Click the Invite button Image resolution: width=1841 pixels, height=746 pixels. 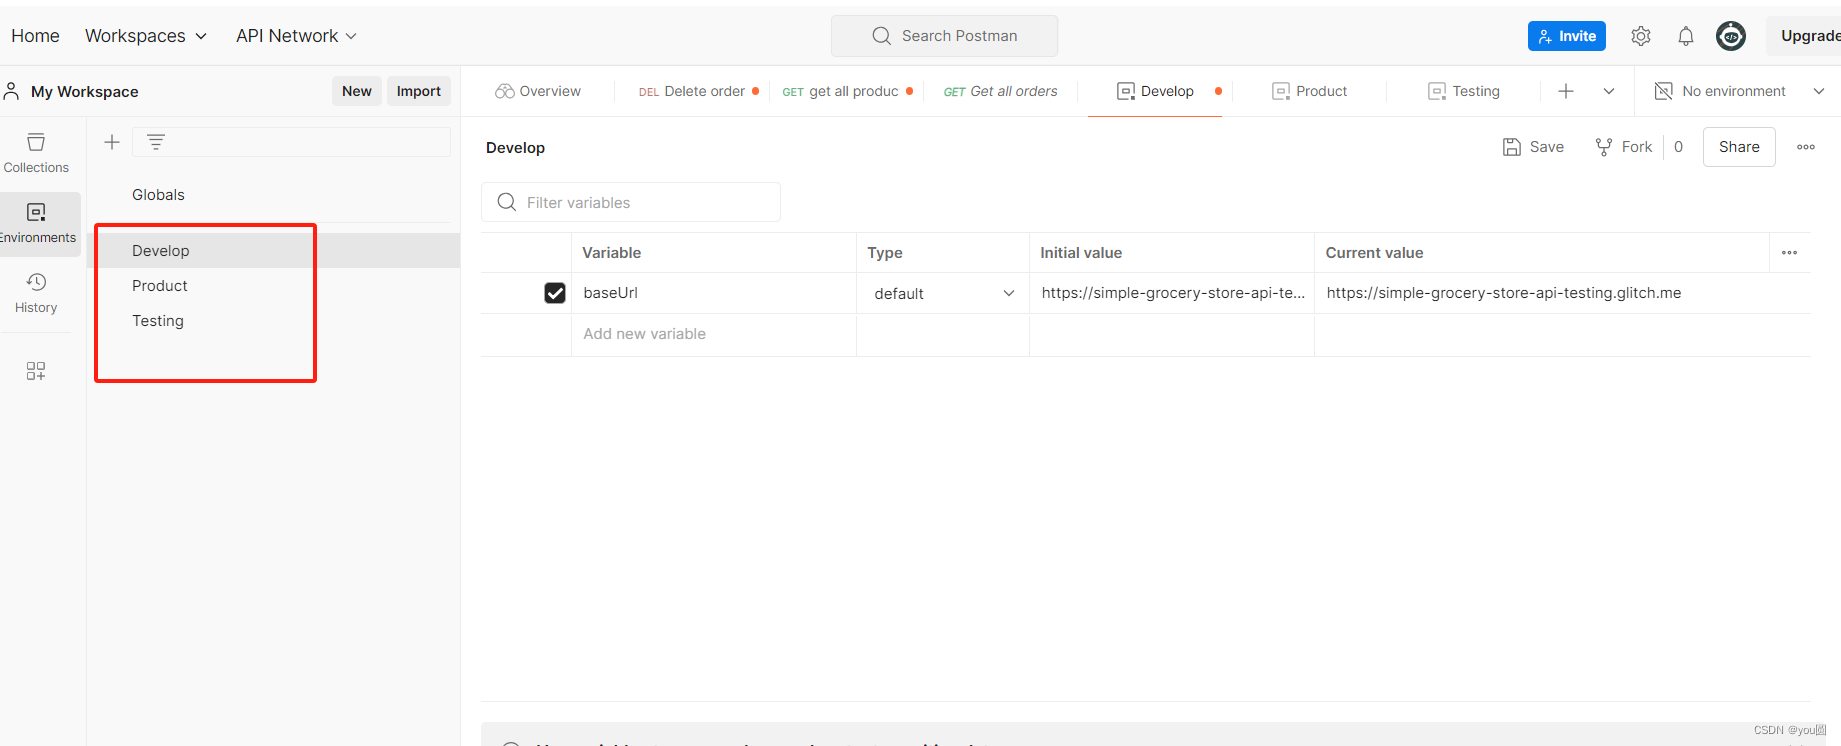click(x=1567, y=36)
